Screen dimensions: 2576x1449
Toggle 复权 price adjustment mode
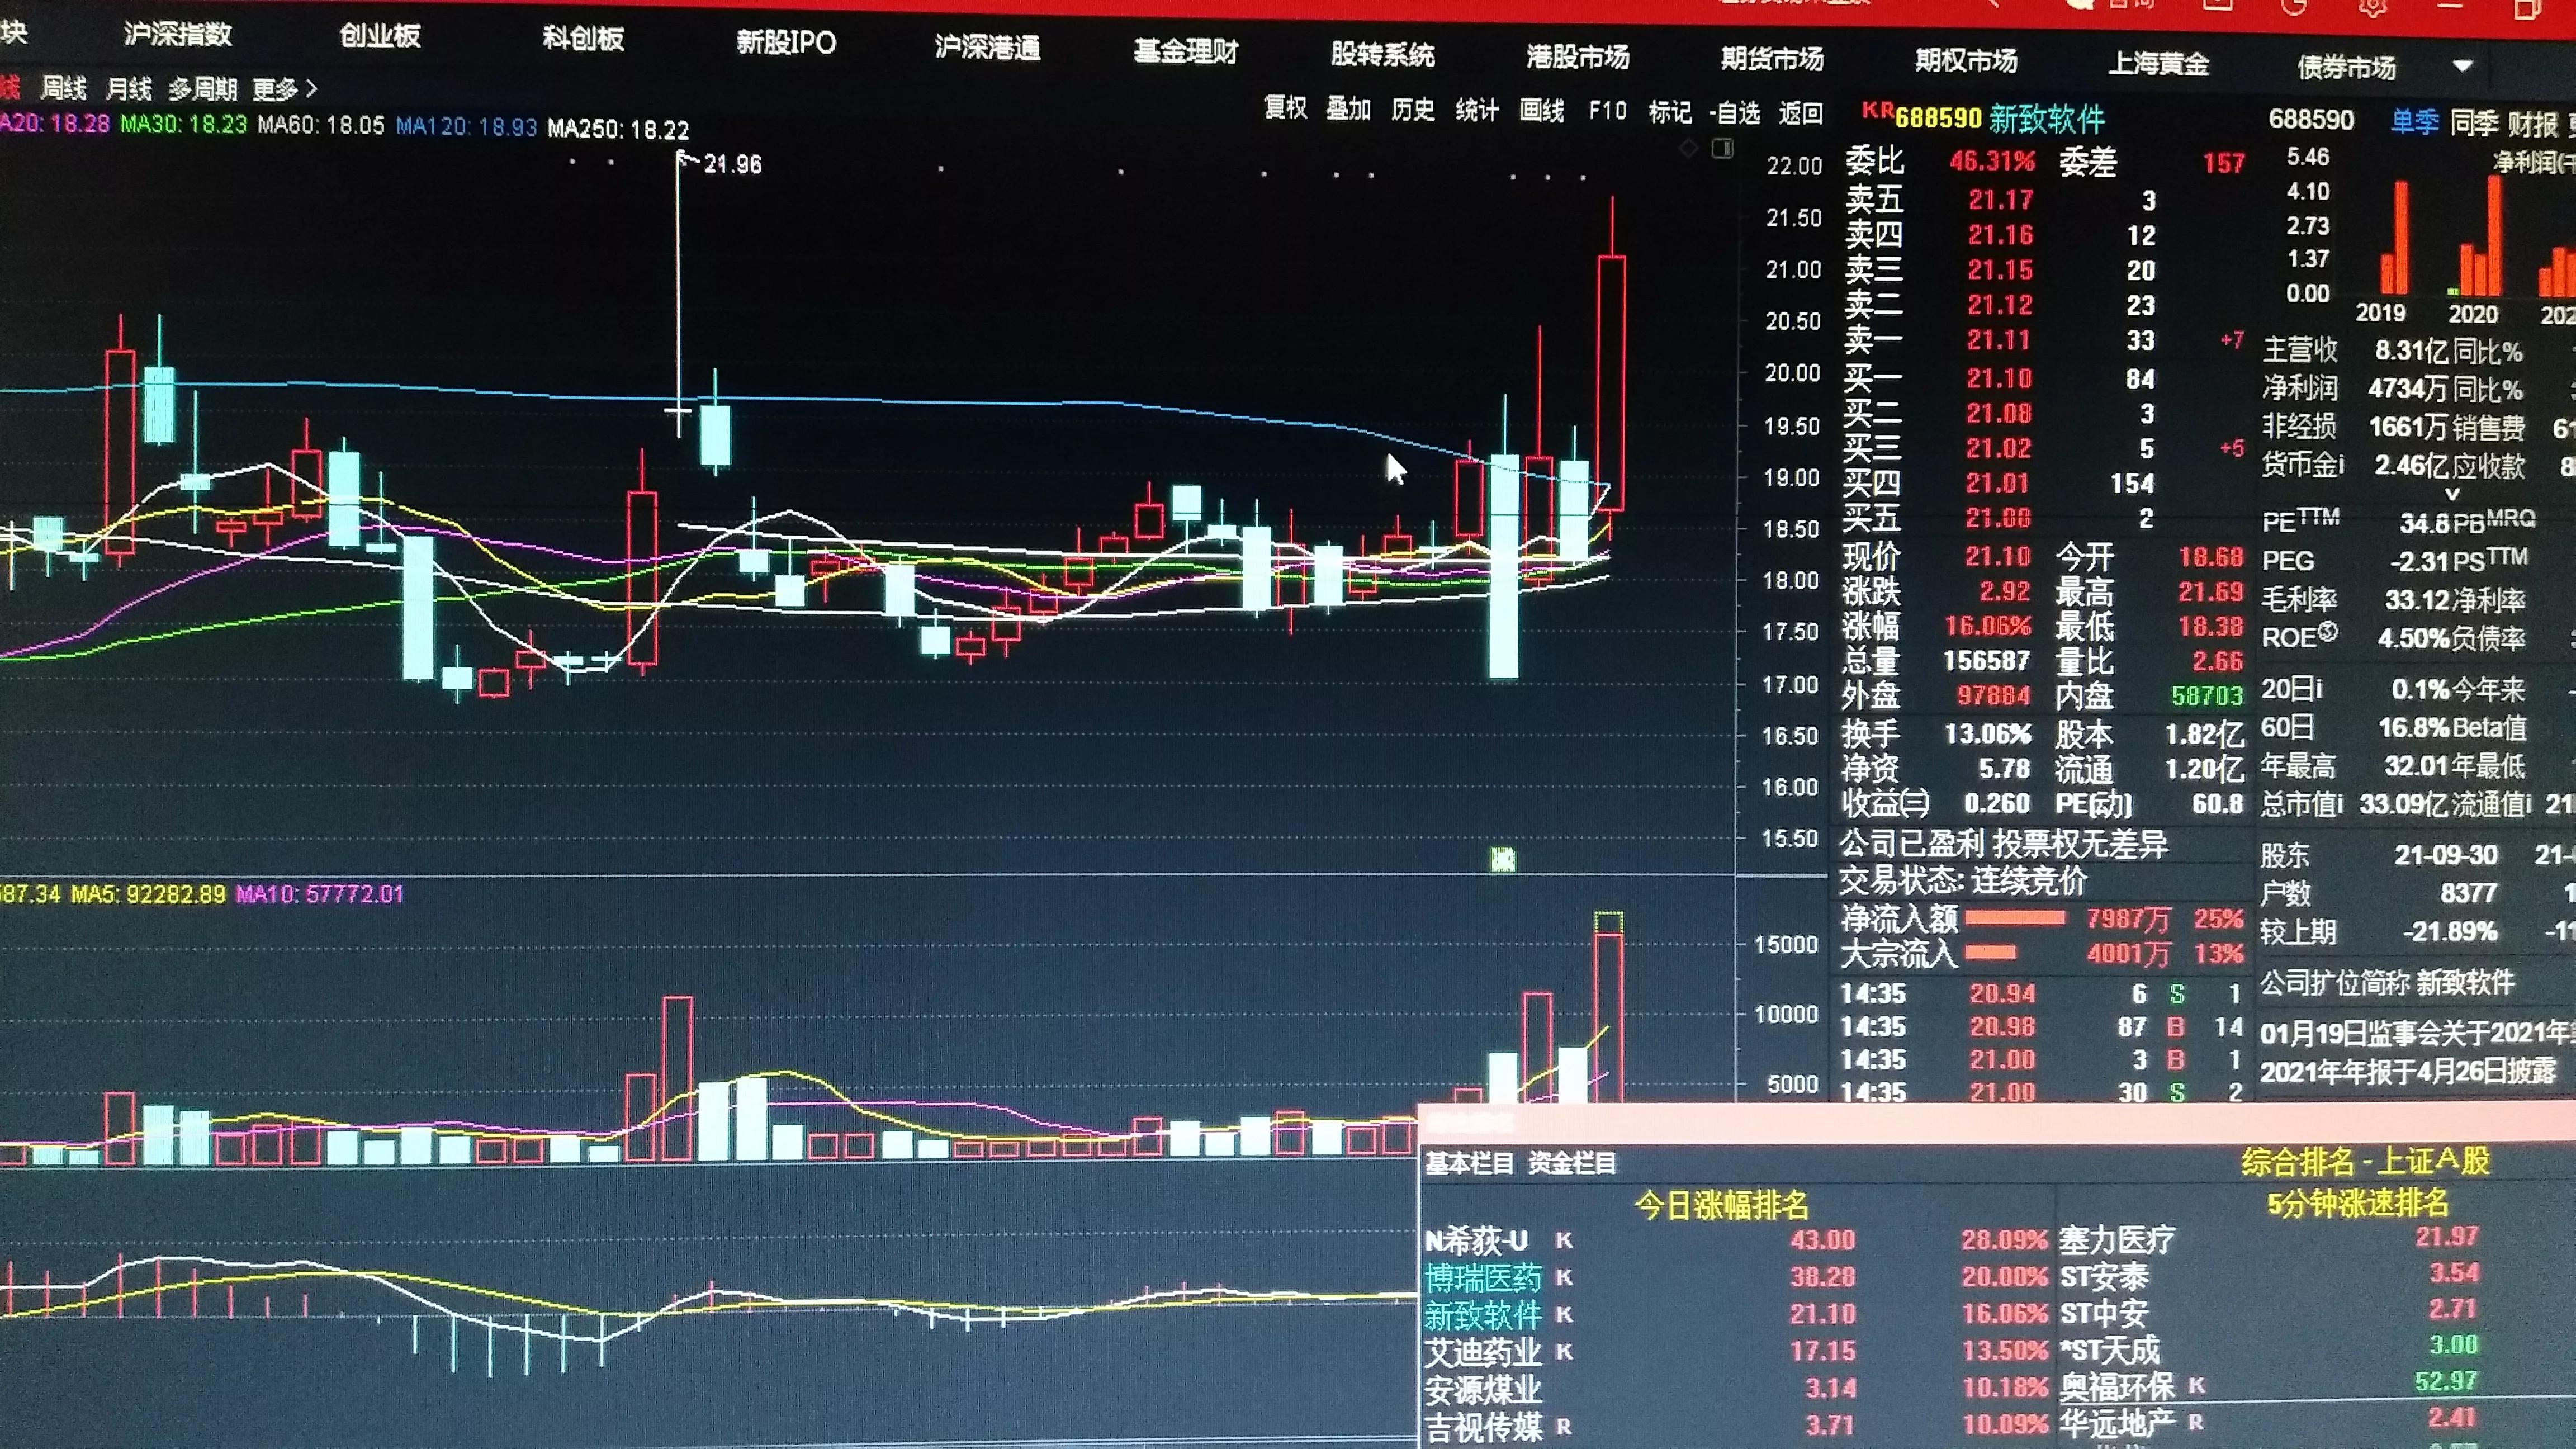(1286, 113)
